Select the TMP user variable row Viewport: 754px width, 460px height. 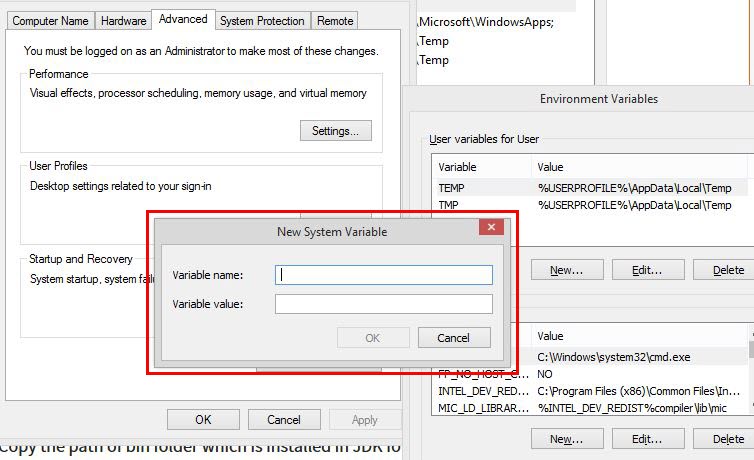[590, 205]
